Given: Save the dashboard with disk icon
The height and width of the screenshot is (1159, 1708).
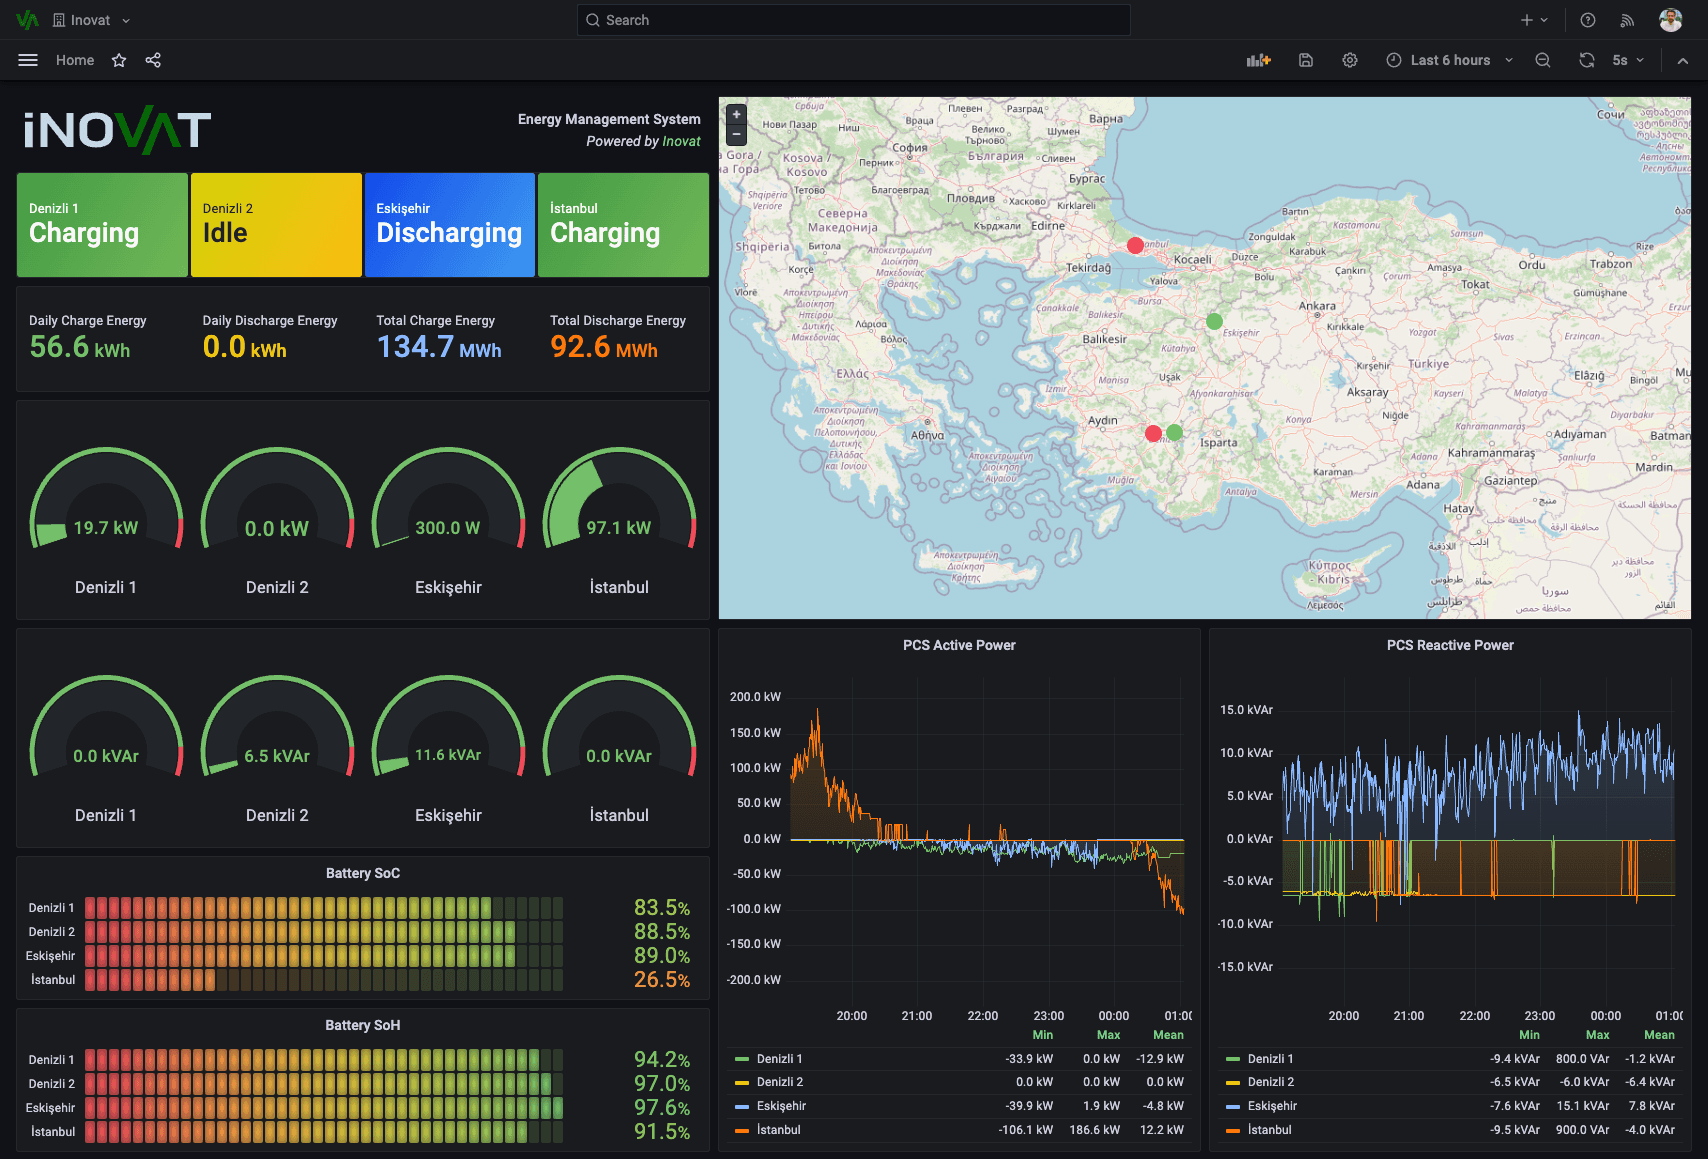Looking at the screenshot, I should (x=1305, y=60).
